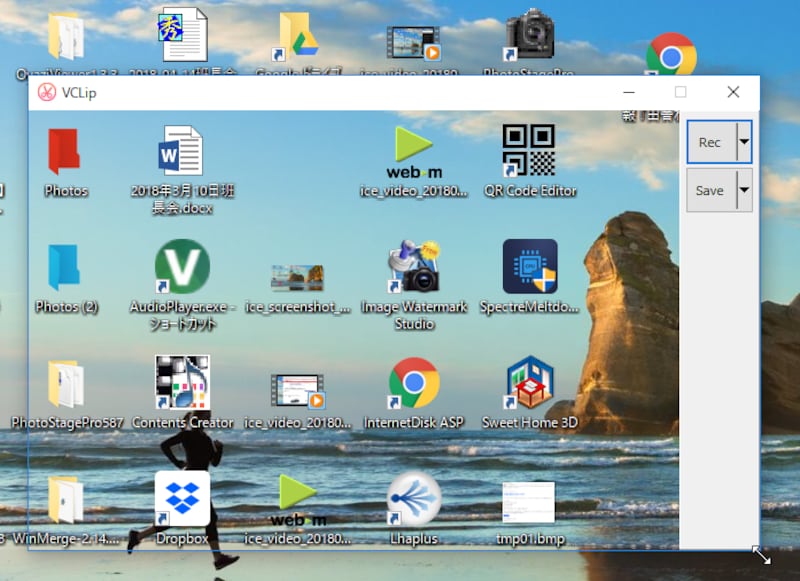800x581 pixels.
Task: Select the PhotoStagePro587 folder icon
Action: 66,384
